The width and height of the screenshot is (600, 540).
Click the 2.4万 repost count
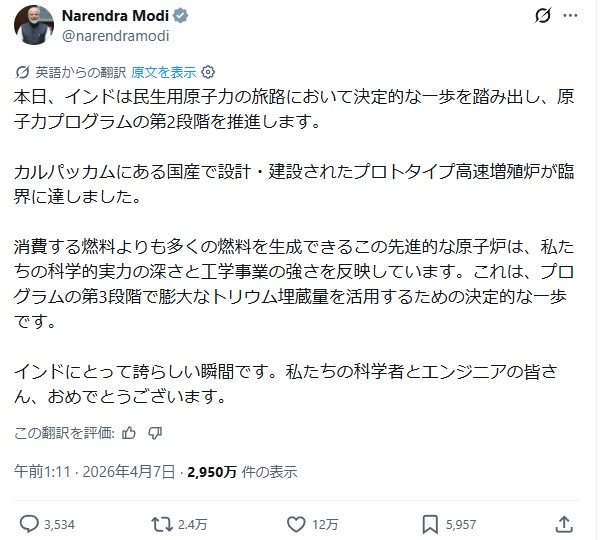192,523
